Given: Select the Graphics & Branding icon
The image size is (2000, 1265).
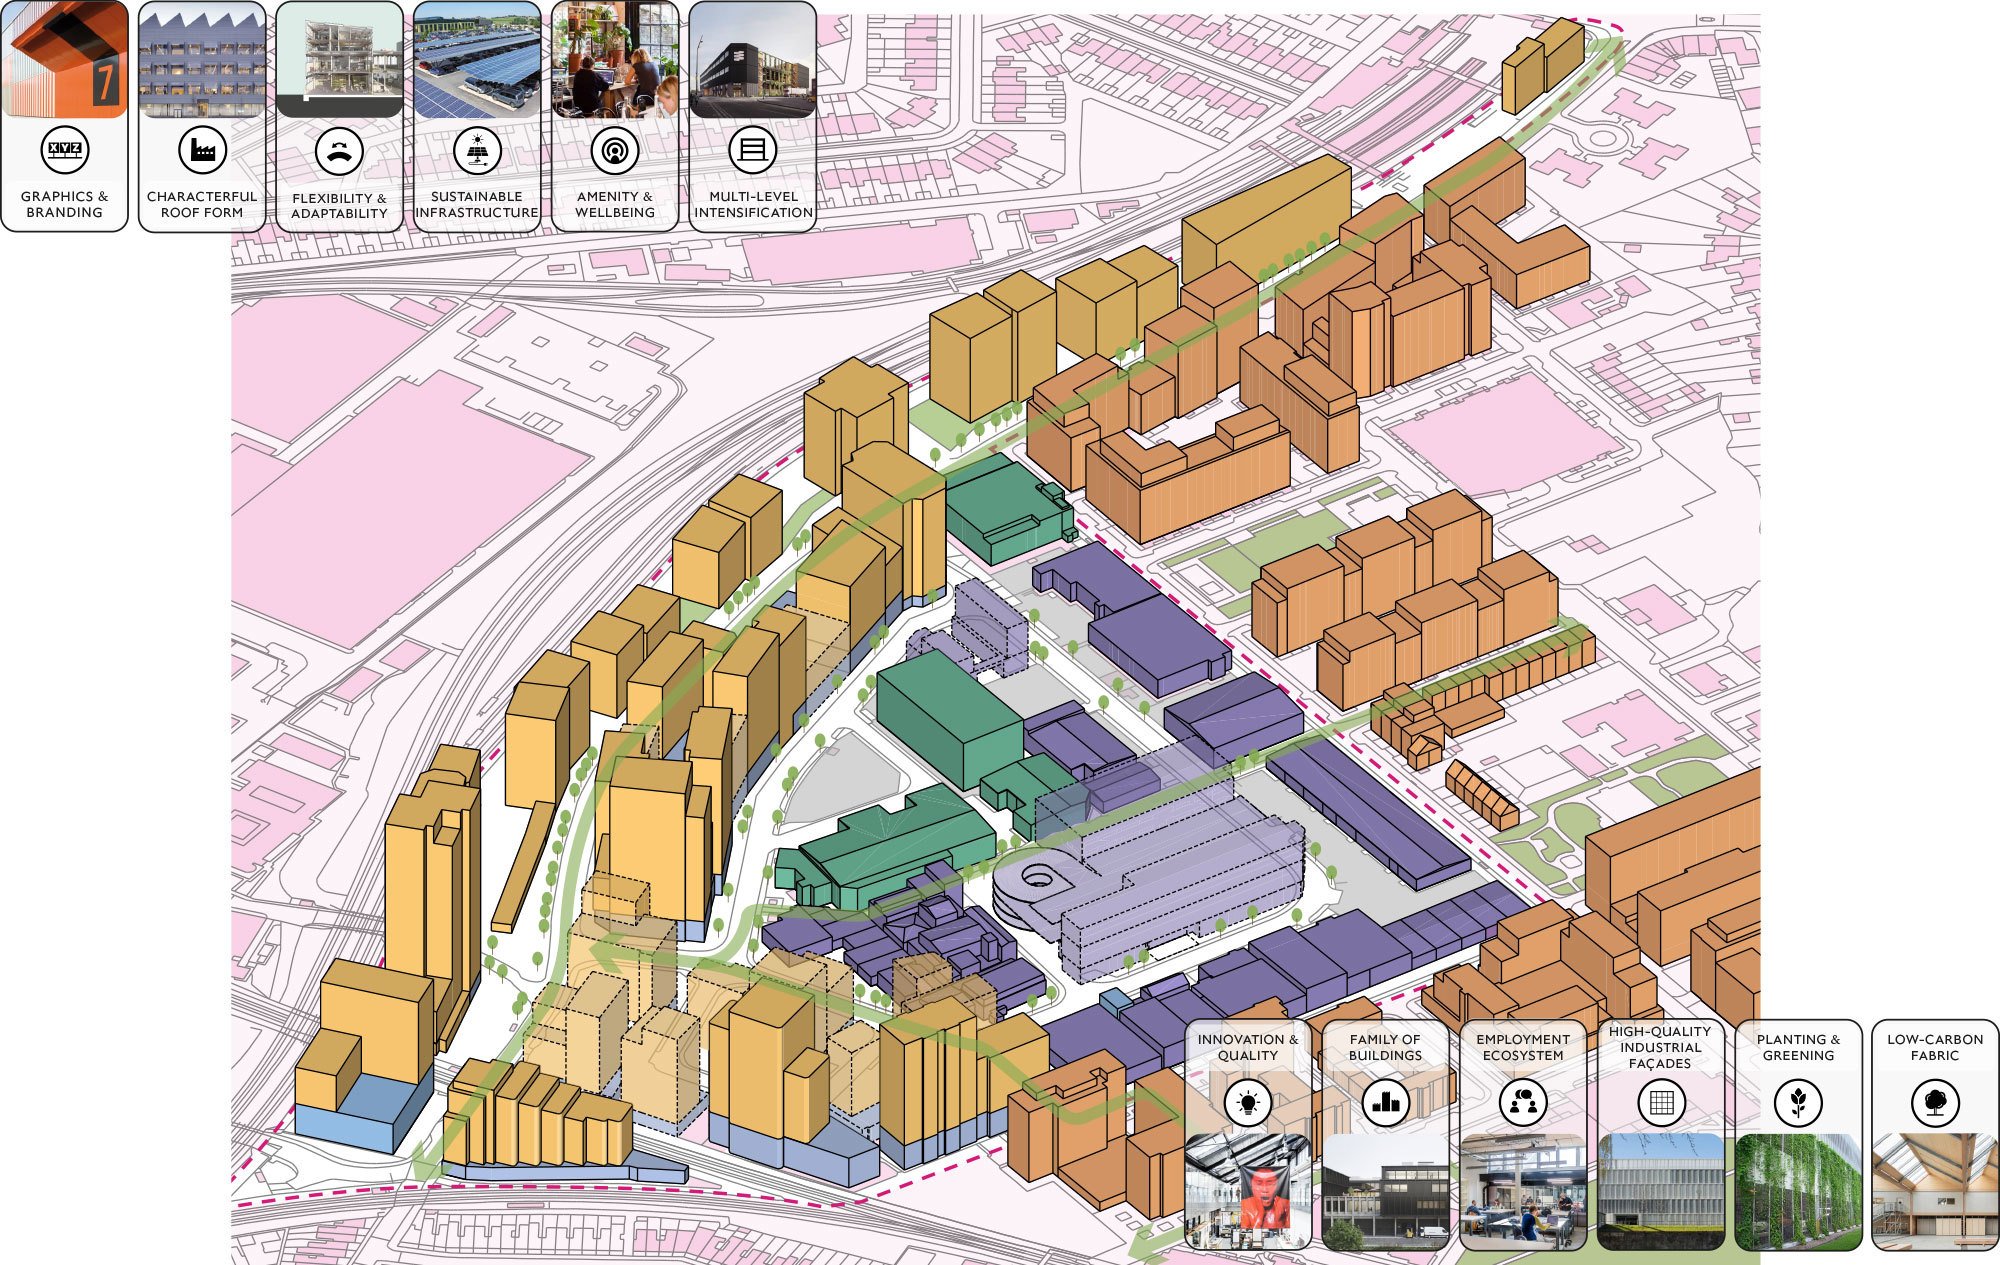Looking at the screenshot, I should 65,152.
